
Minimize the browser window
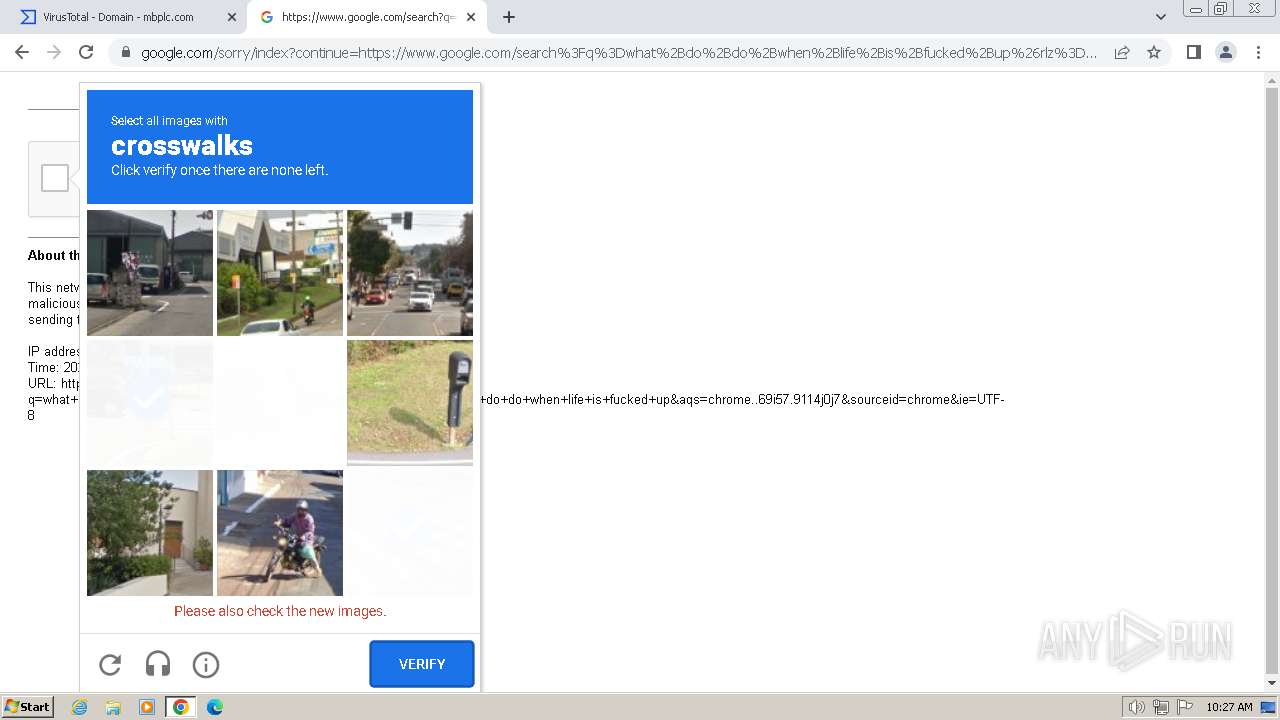coord(1195,8)
